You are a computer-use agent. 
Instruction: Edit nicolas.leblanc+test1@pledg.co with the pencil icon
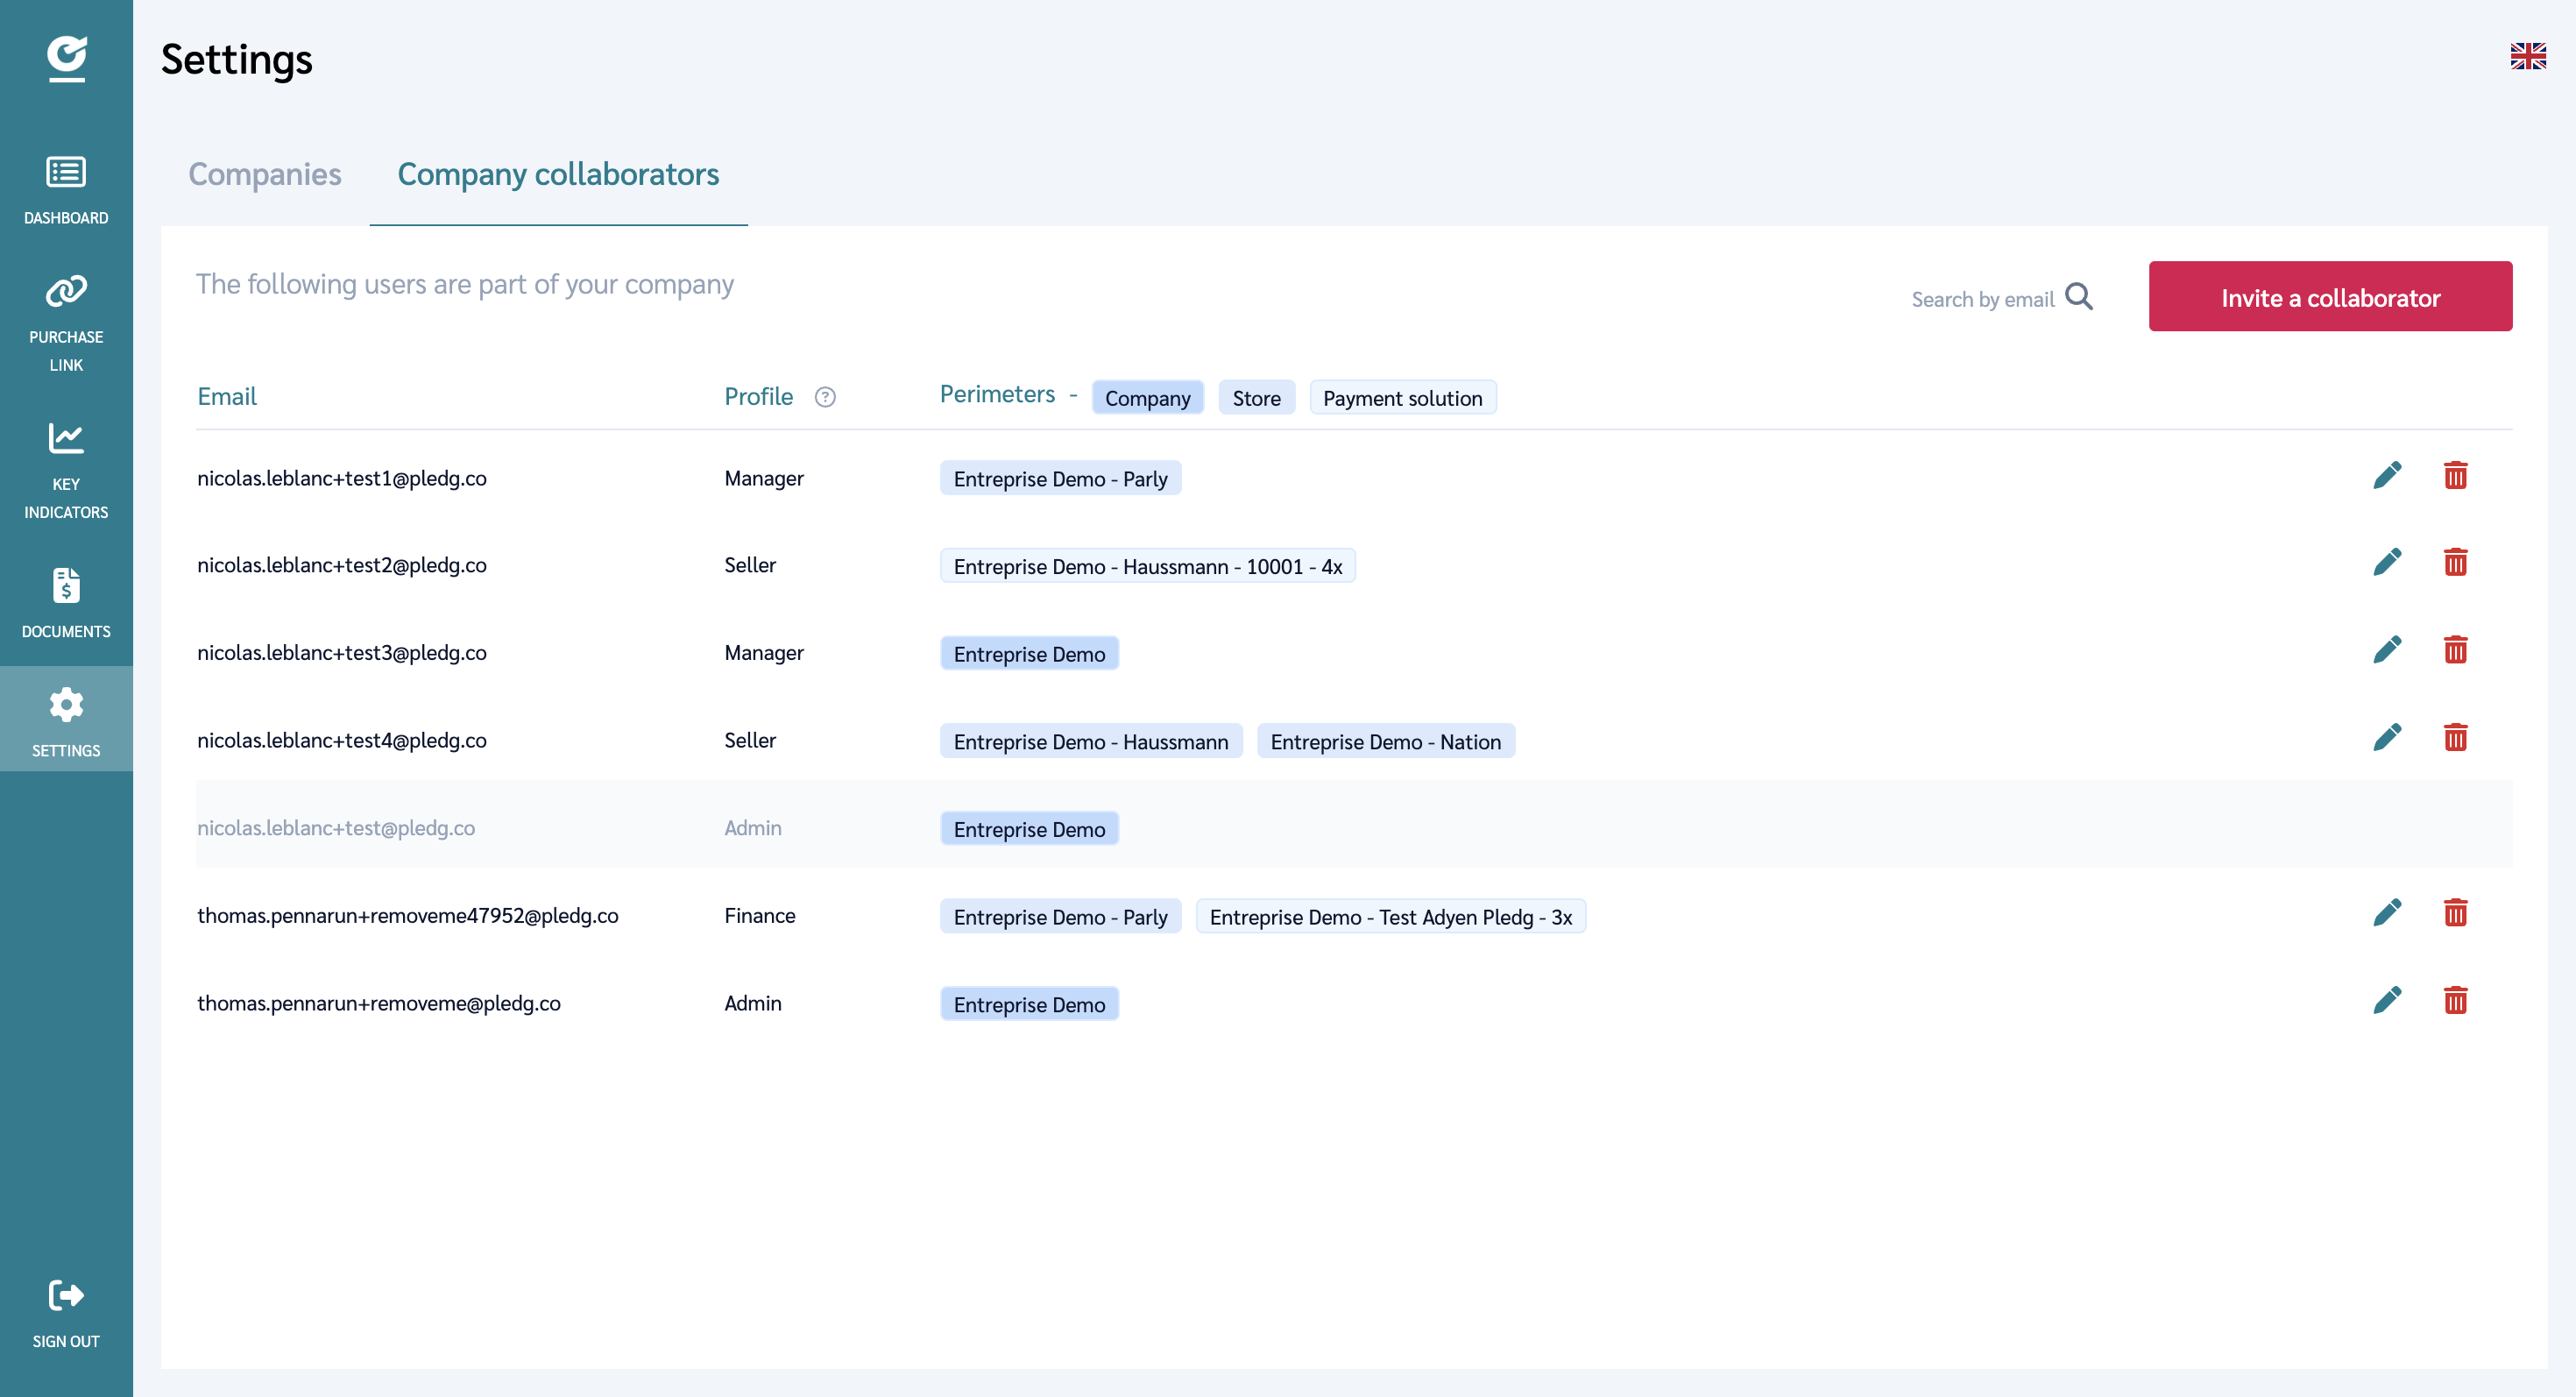(x=2389, y=475)
